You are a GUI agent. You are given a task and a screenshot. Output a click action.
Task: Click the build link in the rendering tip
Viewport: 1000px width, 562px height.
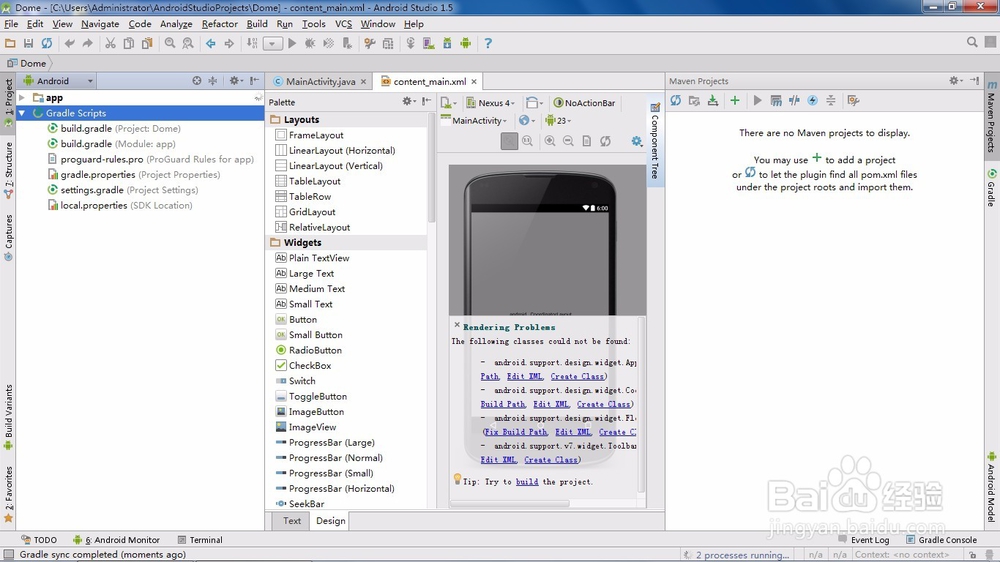pos(527,482)
